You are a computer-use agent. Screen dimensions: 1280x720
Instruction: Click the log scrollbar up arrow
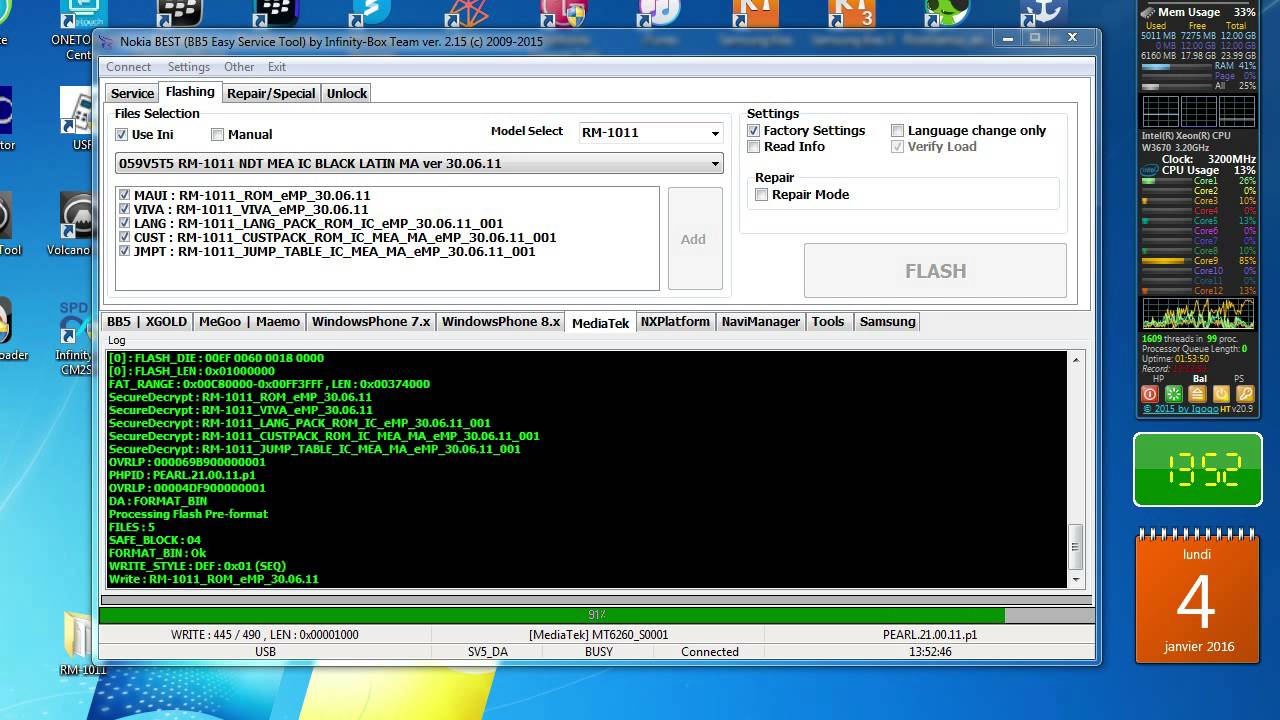click(1077, 359)
